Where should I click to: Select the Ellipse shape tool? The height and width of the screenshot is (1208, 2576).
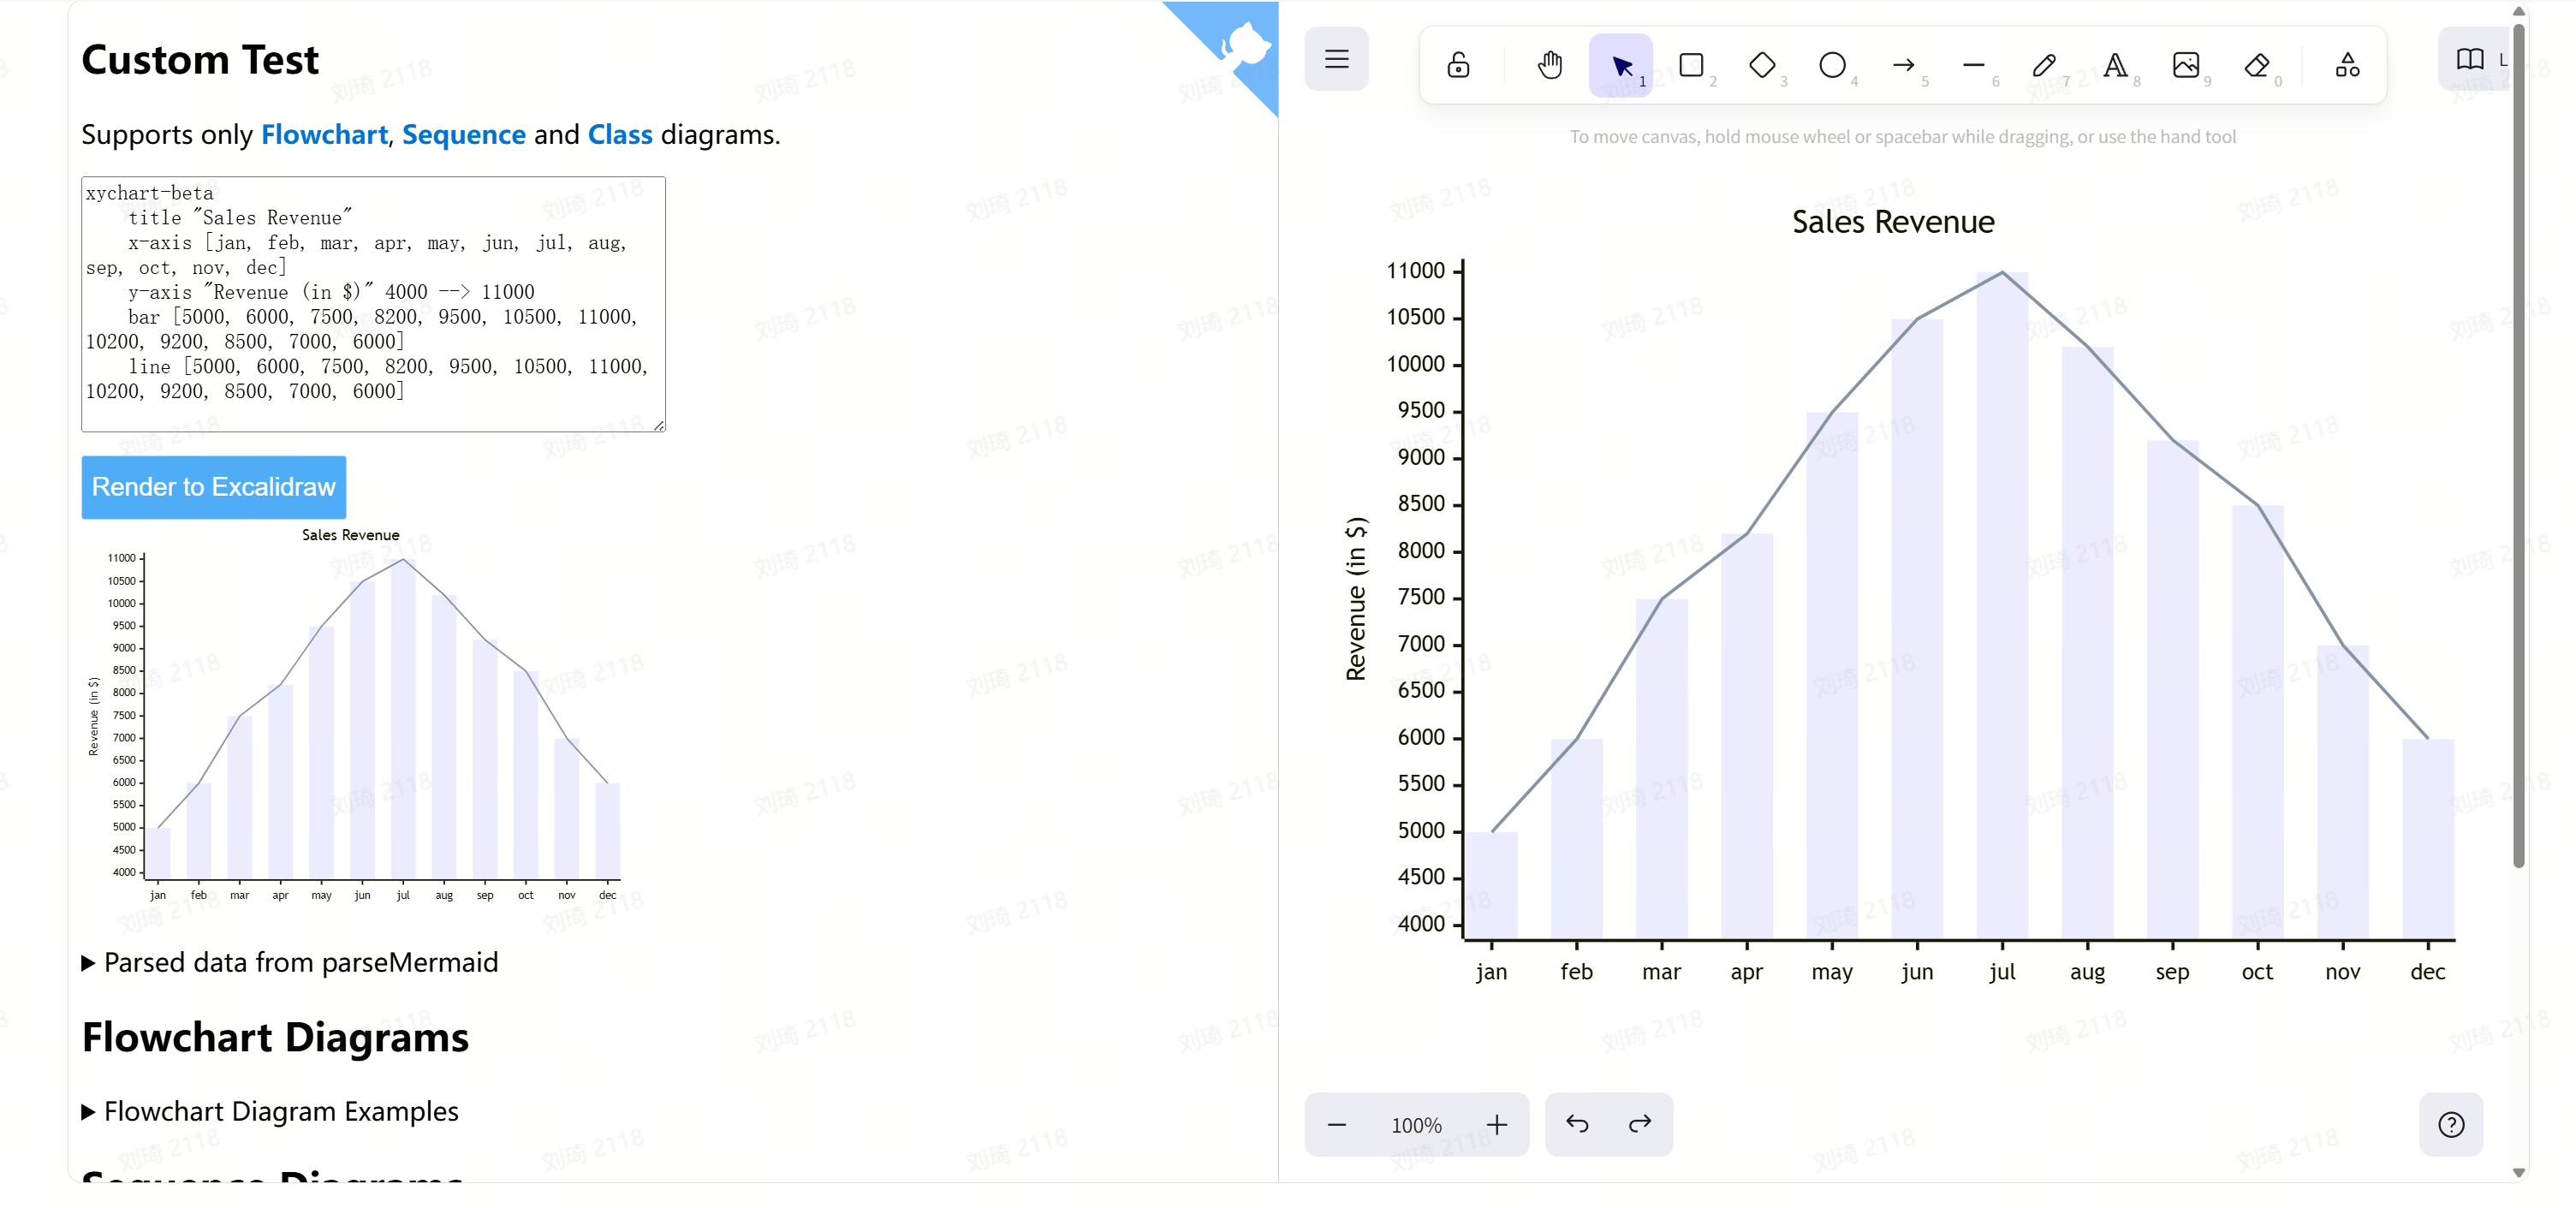pyautogui.click(x=1831, y=65)
